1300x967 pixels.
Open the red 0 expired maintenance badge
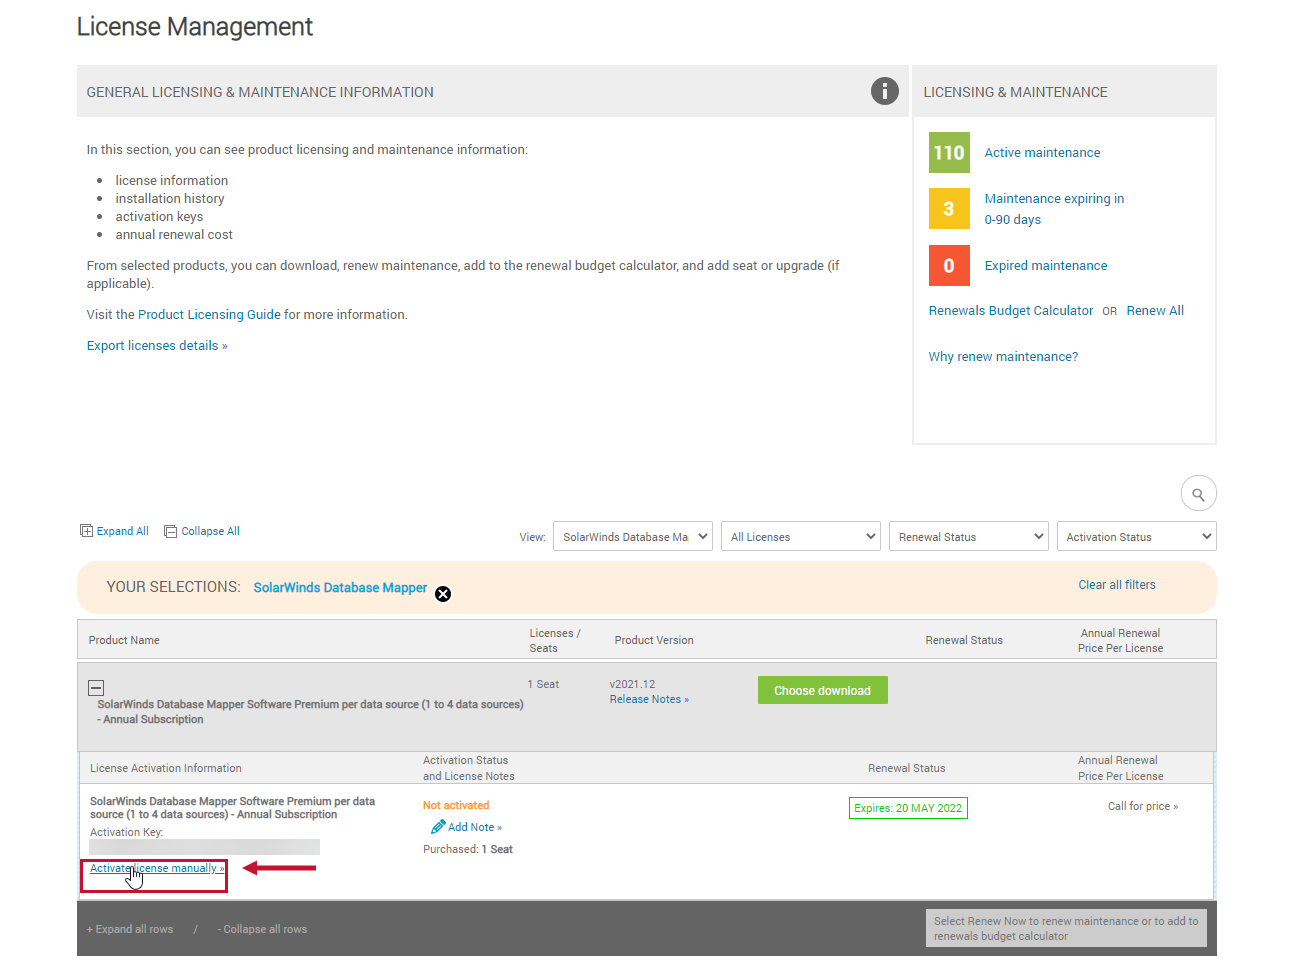click(x=949, y=266)
